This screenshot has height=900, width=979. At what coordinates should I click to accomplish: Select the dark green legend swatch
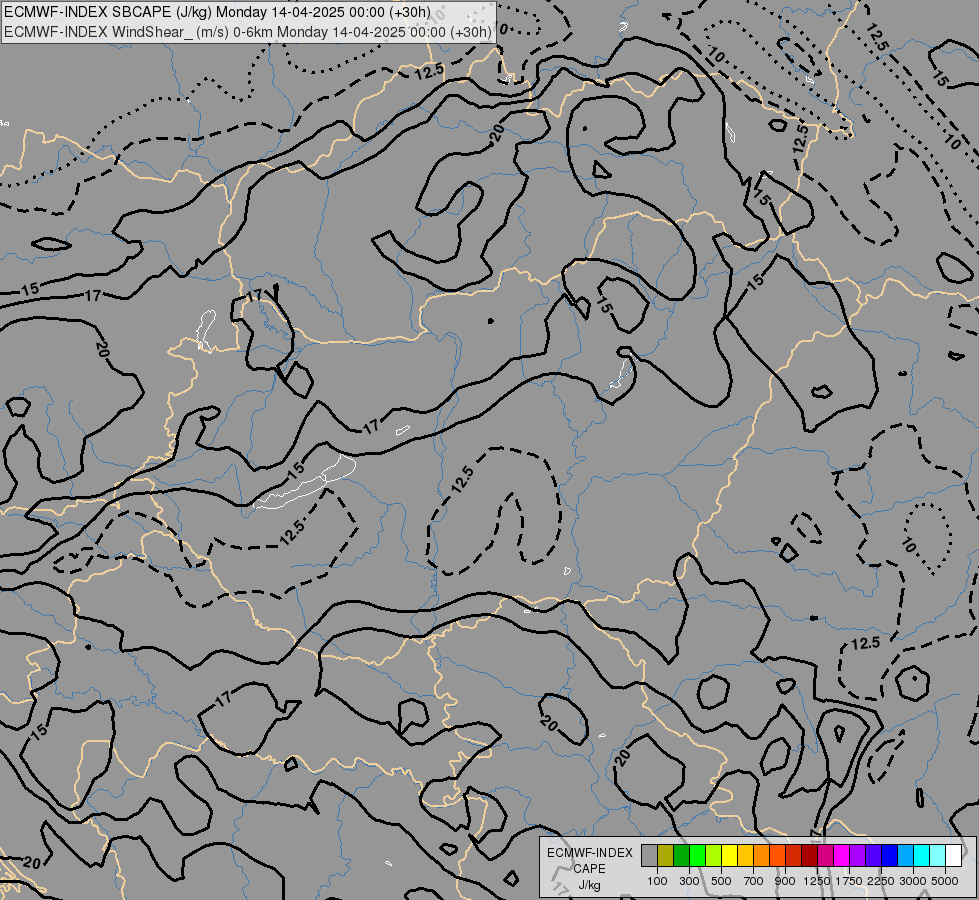coord(681,855)
